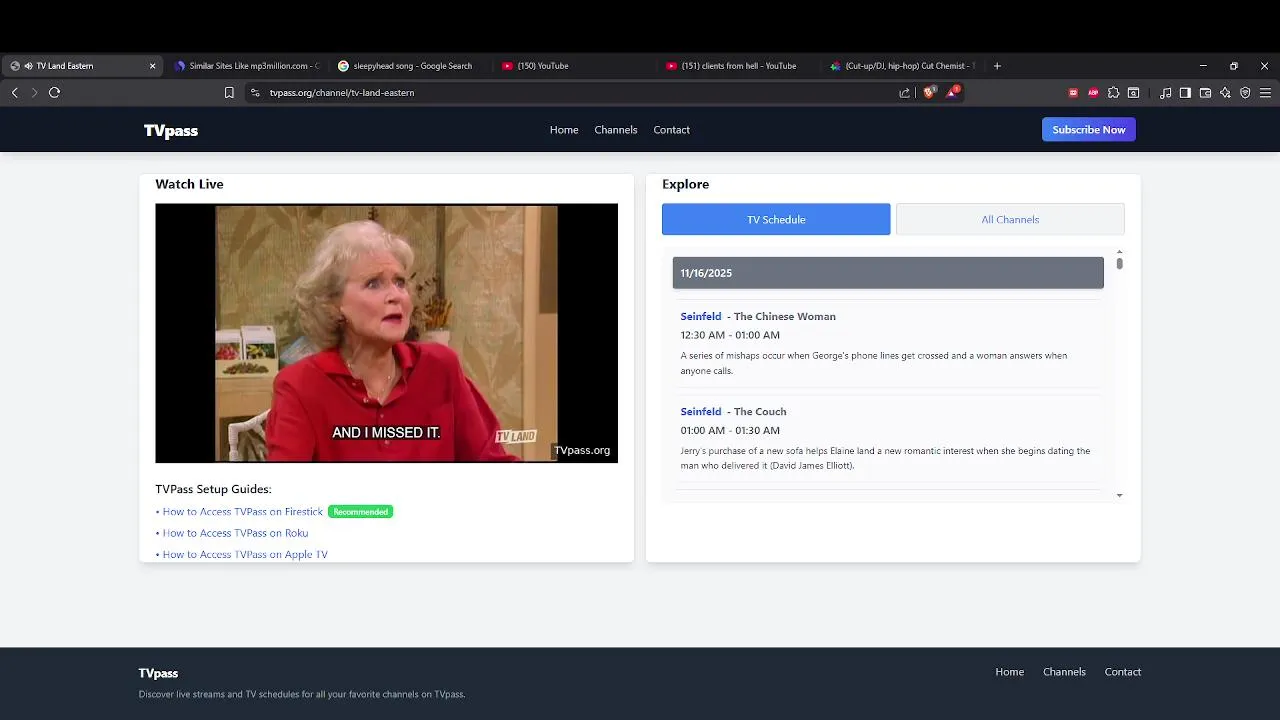1280x720 pixels.
Task: Open How to Access TVPass on Roku
Action: tap(235, 533)
